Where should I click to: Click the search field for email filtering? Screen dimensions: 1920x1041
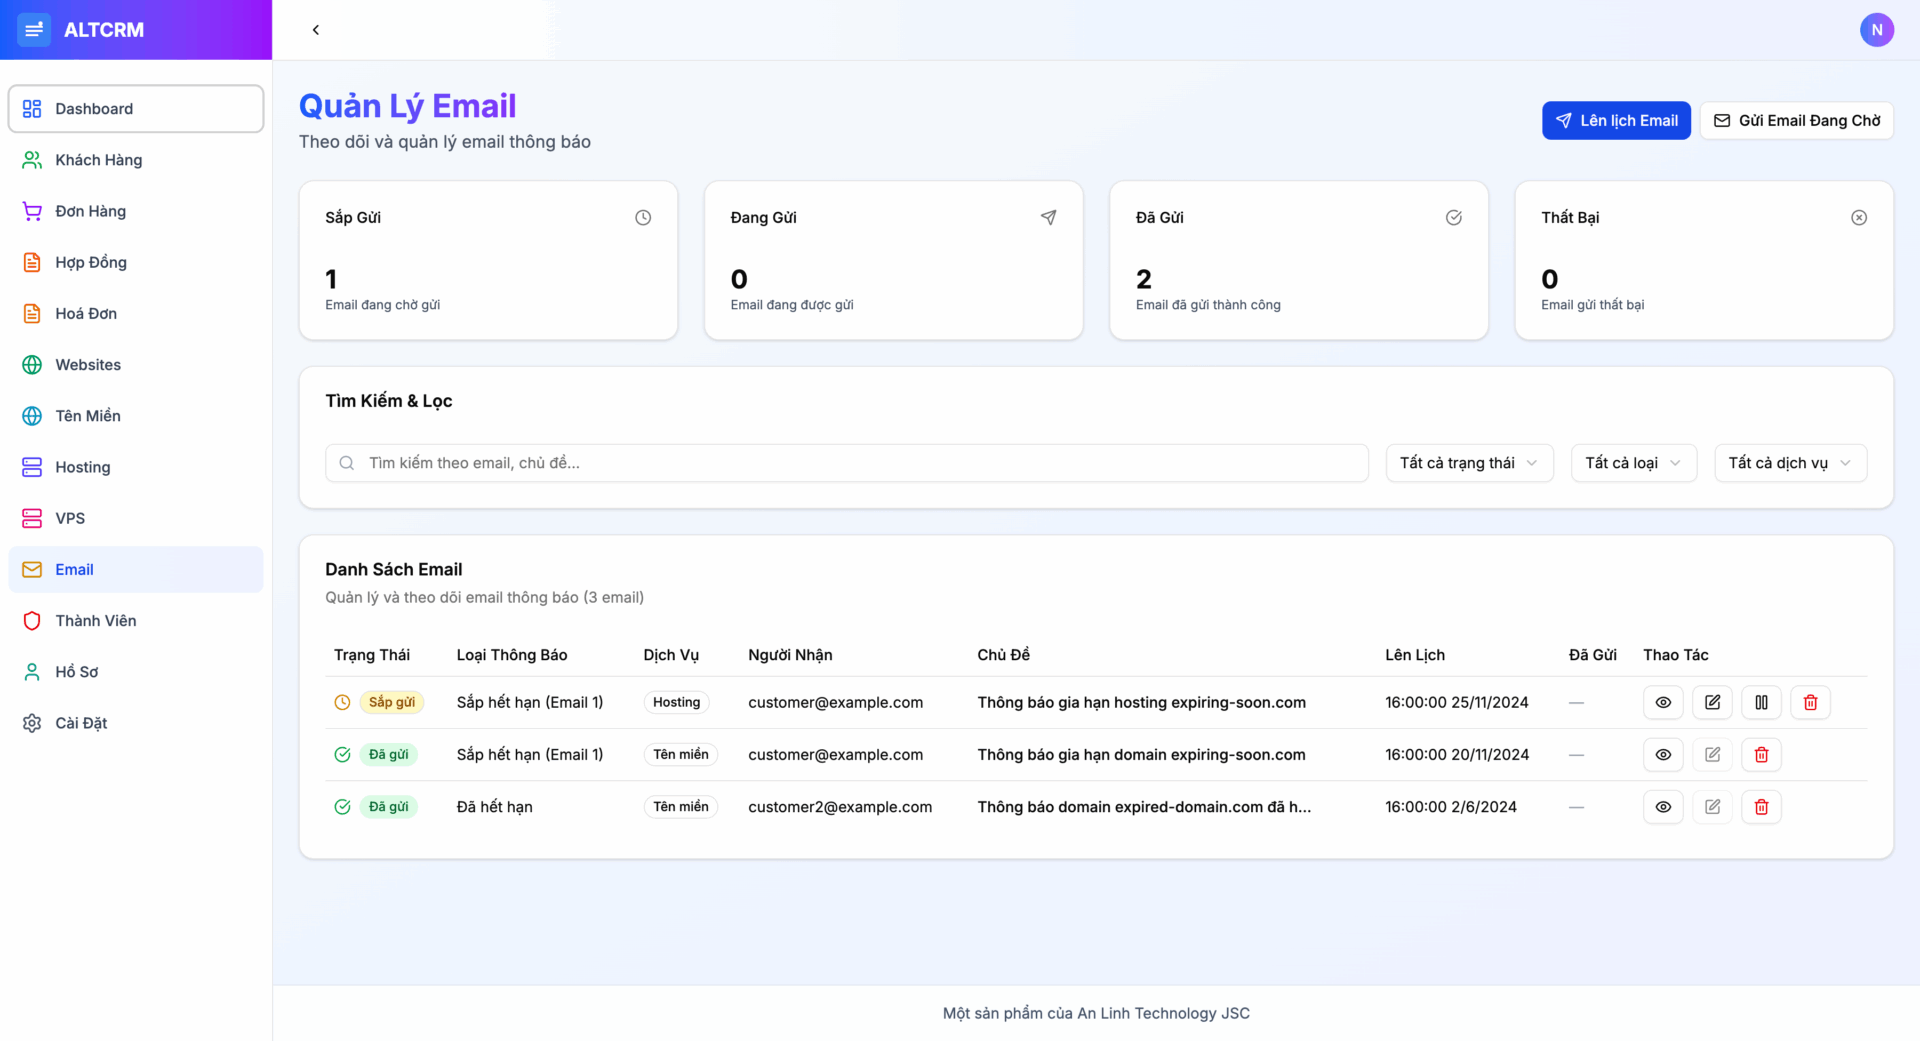click(x=846, y=462)
